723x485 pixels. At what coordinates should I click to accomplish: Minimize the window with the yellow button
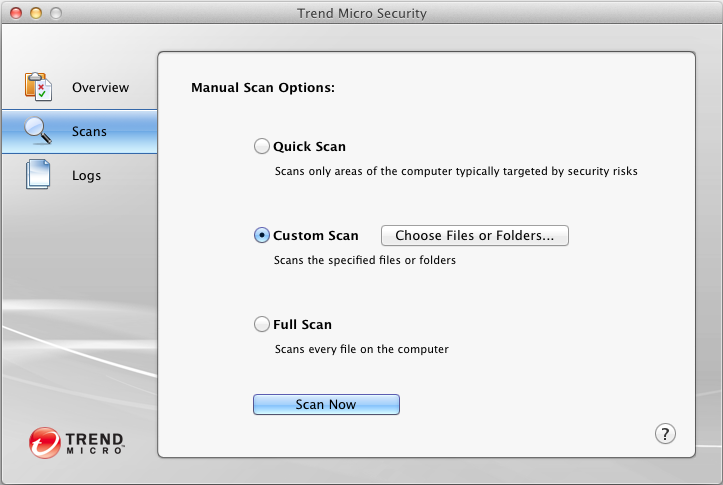pyautogui.click(x=36, y=14)
